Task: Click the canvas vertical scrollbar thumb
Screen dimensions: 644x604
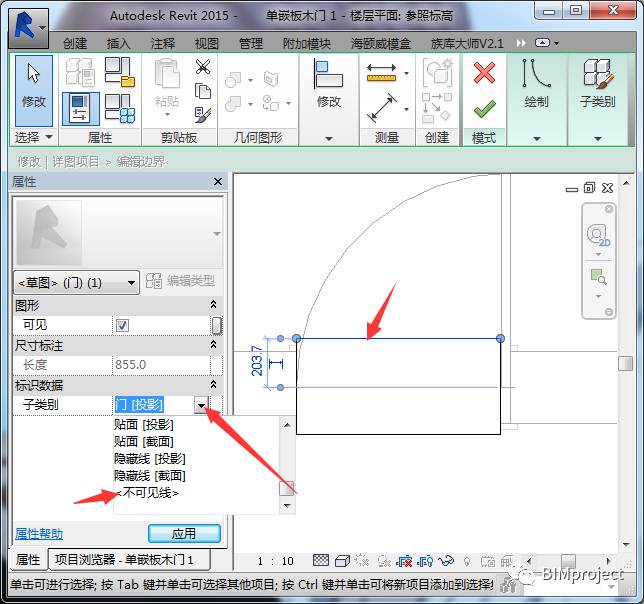Action: point(626,363)
